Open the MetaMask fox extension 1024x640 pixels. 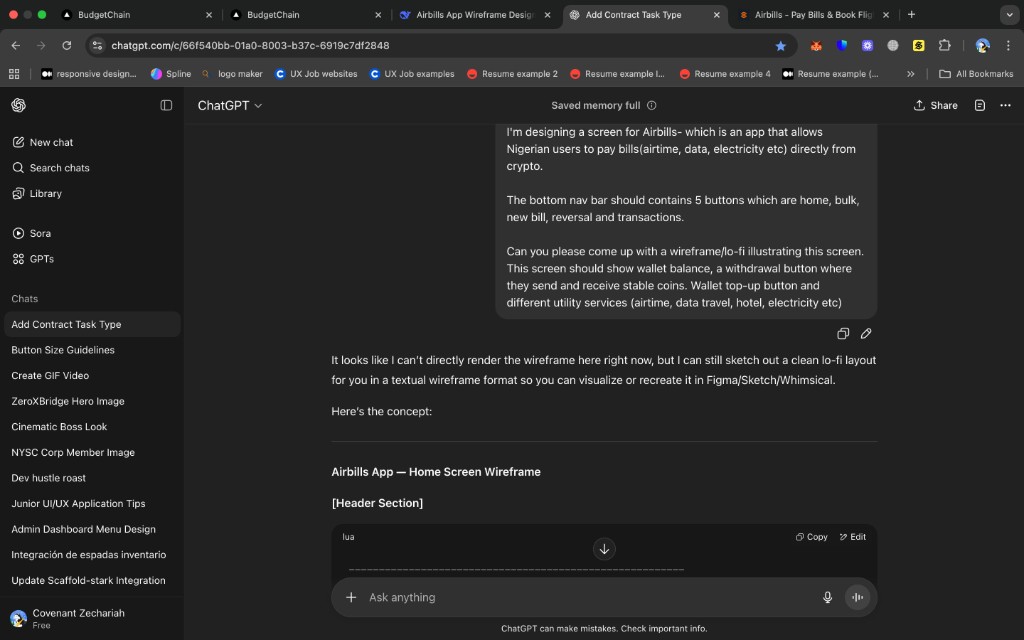click(x=816, y=46)
